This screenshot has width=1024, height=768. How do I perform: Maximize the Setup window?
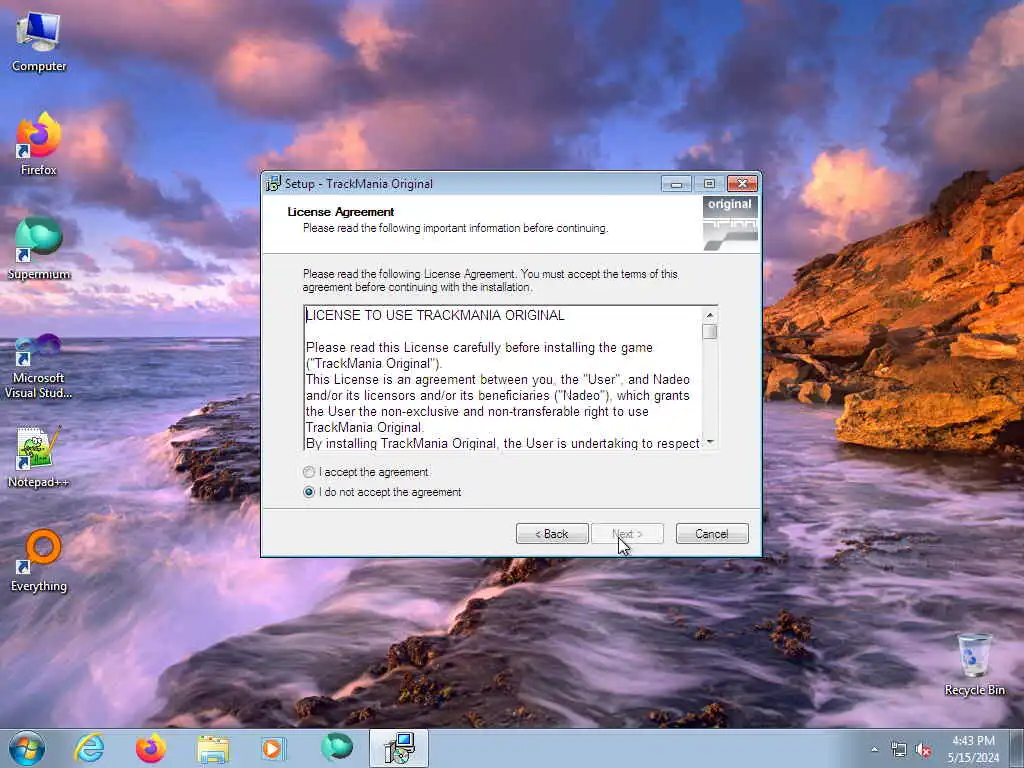tap(709, 184)
